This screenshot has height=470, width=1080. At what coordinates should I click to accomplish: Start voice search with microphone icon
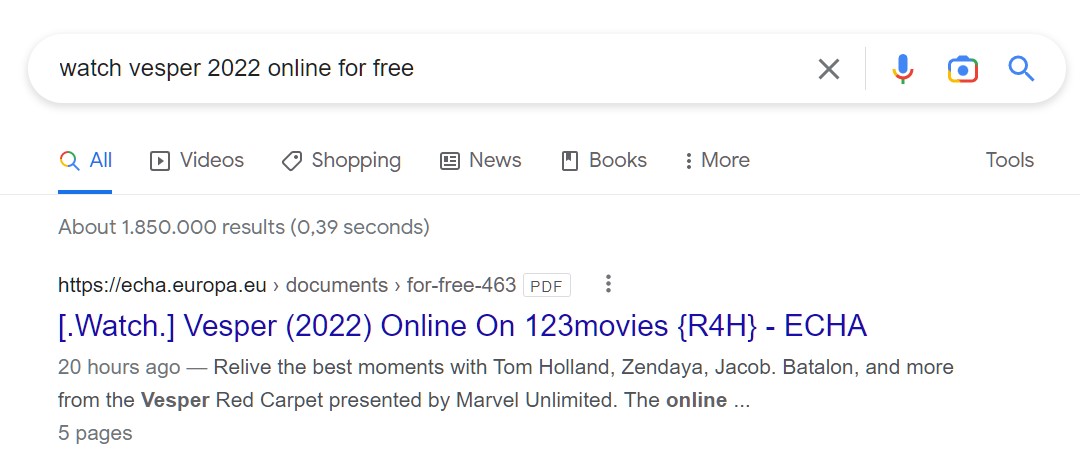click(902, 69)
